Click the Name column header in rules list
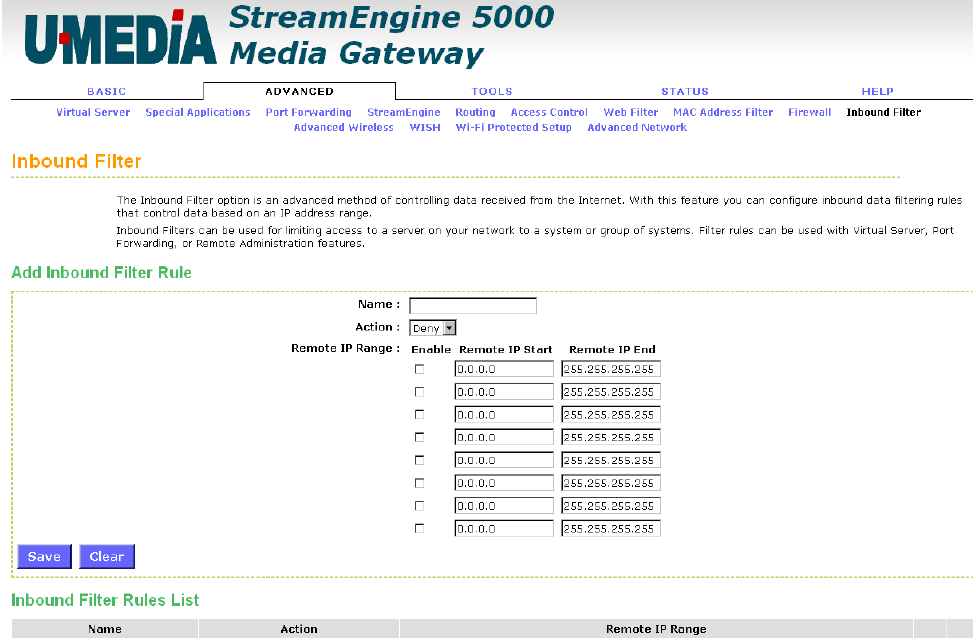Screen dimensions: 976x642 coord(105,629)
